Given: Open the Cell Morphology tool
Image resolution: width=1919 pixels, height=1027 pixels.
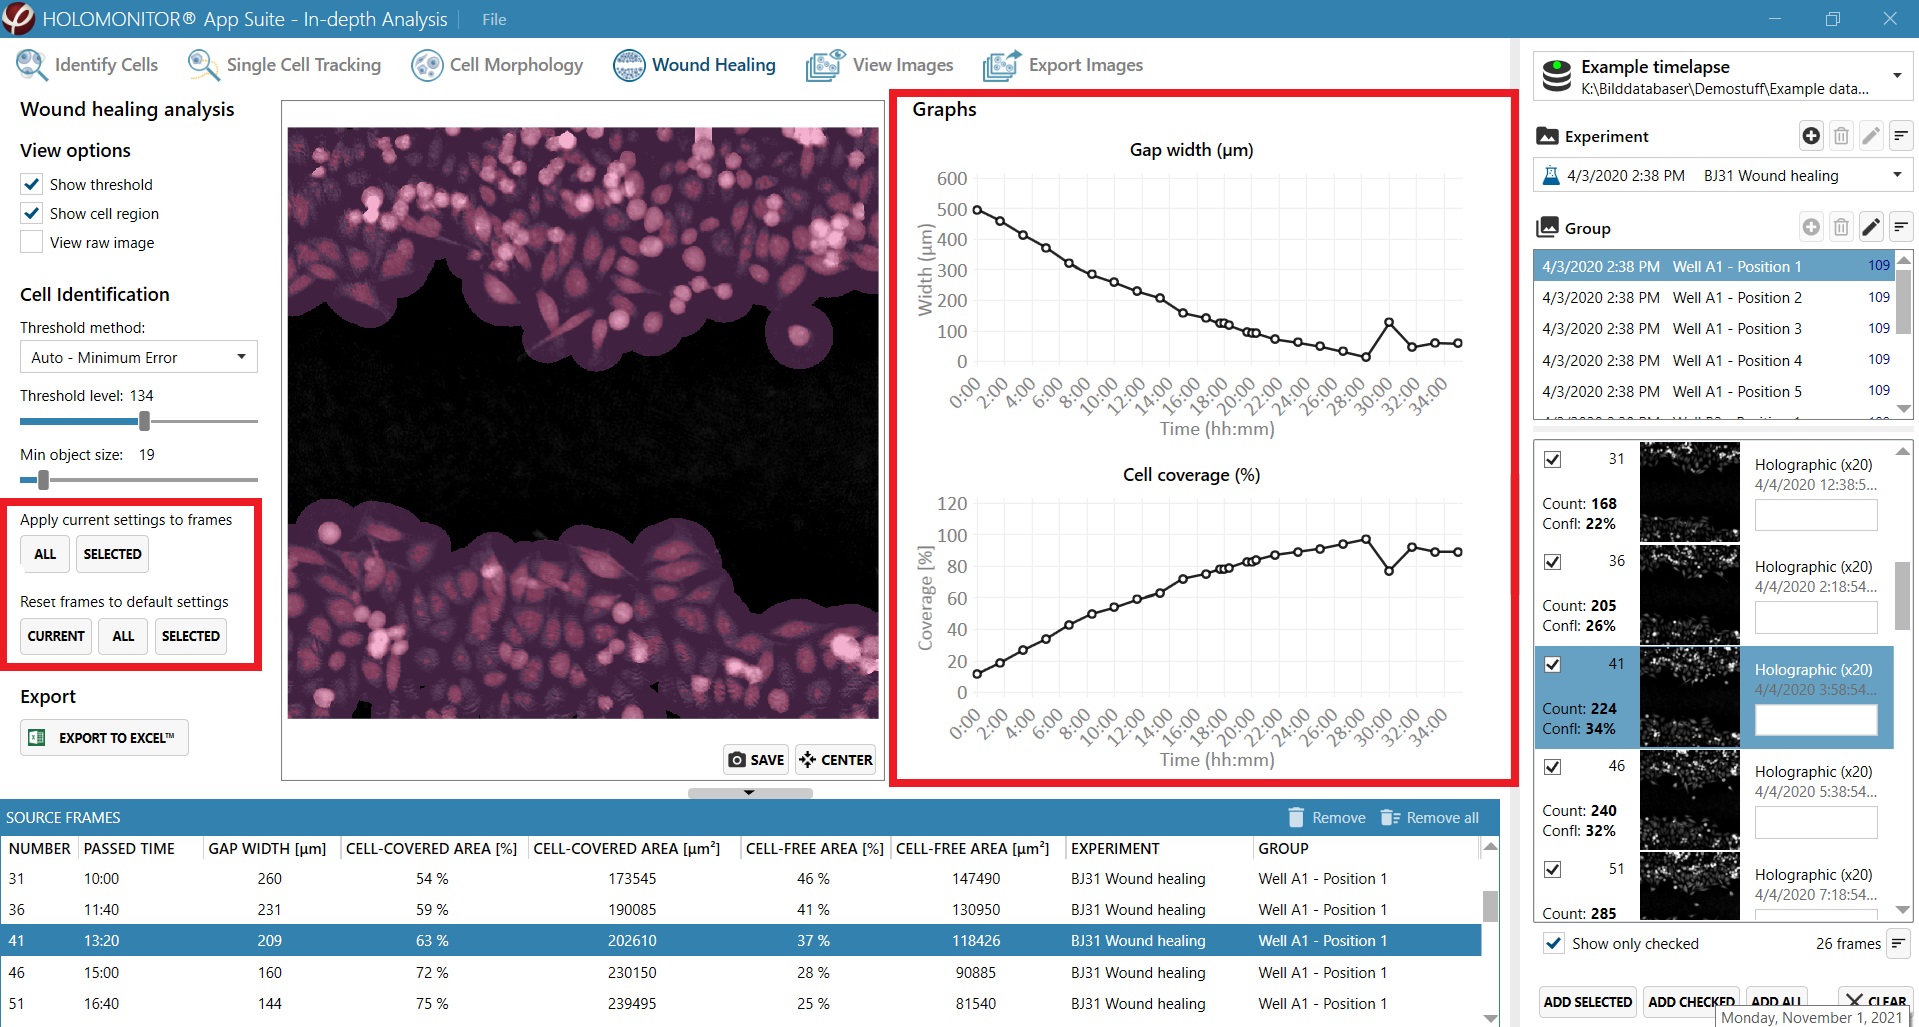Looking at the screenshot, I should click(498, 65).
